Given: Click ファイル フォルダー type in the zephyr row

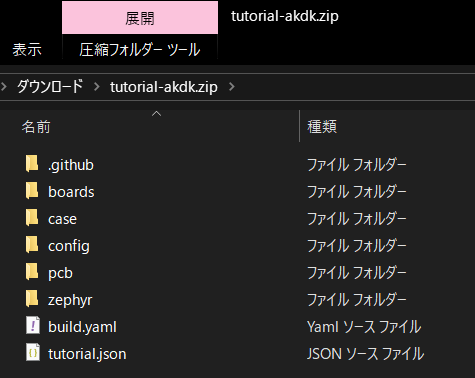Looking at the screenshot, I should click(x=357, y=300).
